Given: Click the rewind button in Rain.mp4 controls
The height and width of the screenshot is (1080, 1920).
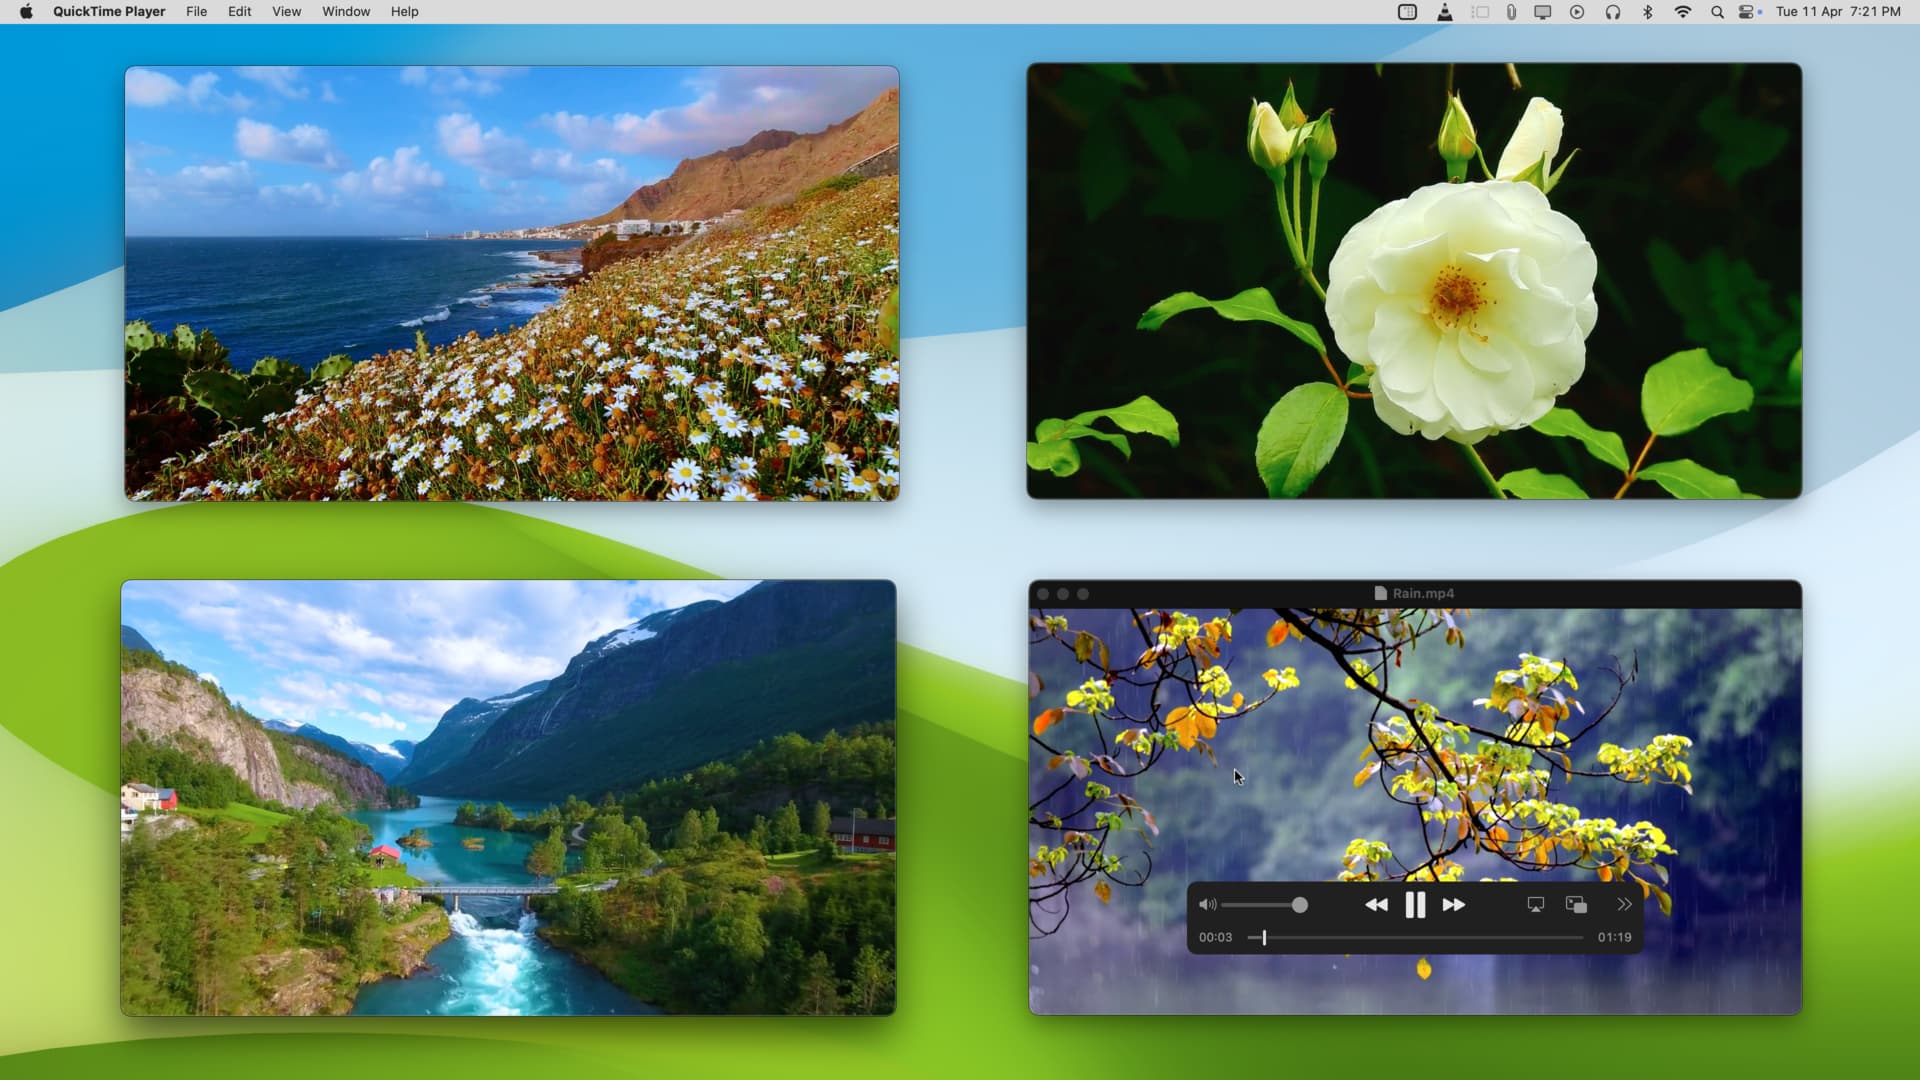Looking at the screenshot, I should click(1376, 905).
